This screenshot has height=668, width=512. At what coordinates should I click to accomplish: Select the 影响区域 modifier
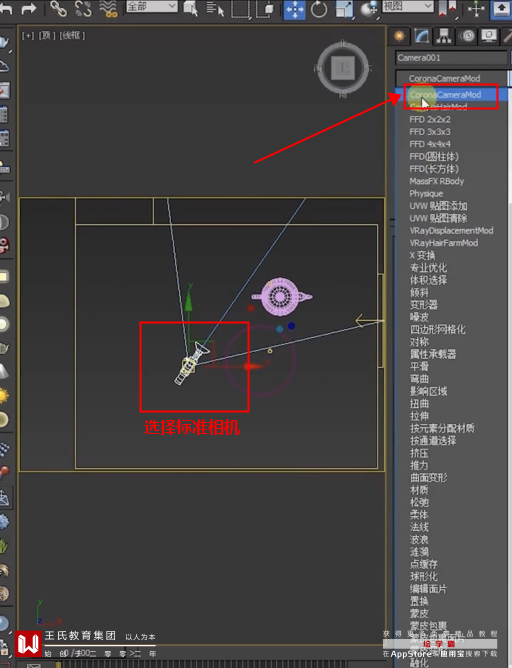(x=428, y=391)
